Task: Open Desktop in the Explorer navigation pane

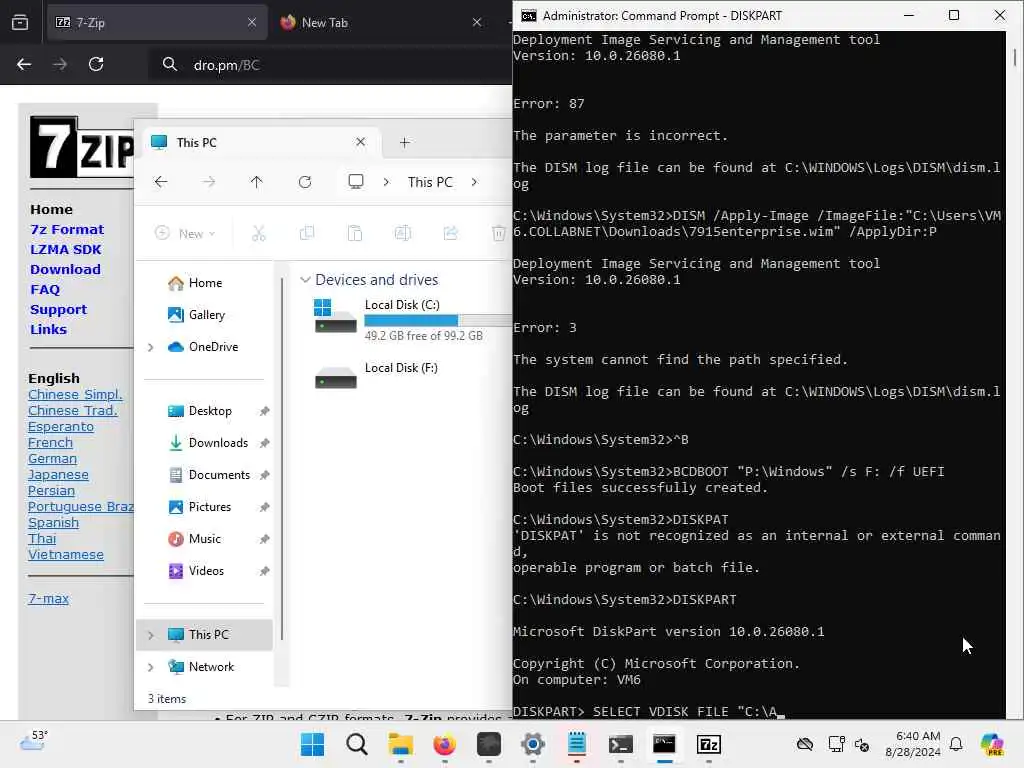Action: tap(210, 411)
